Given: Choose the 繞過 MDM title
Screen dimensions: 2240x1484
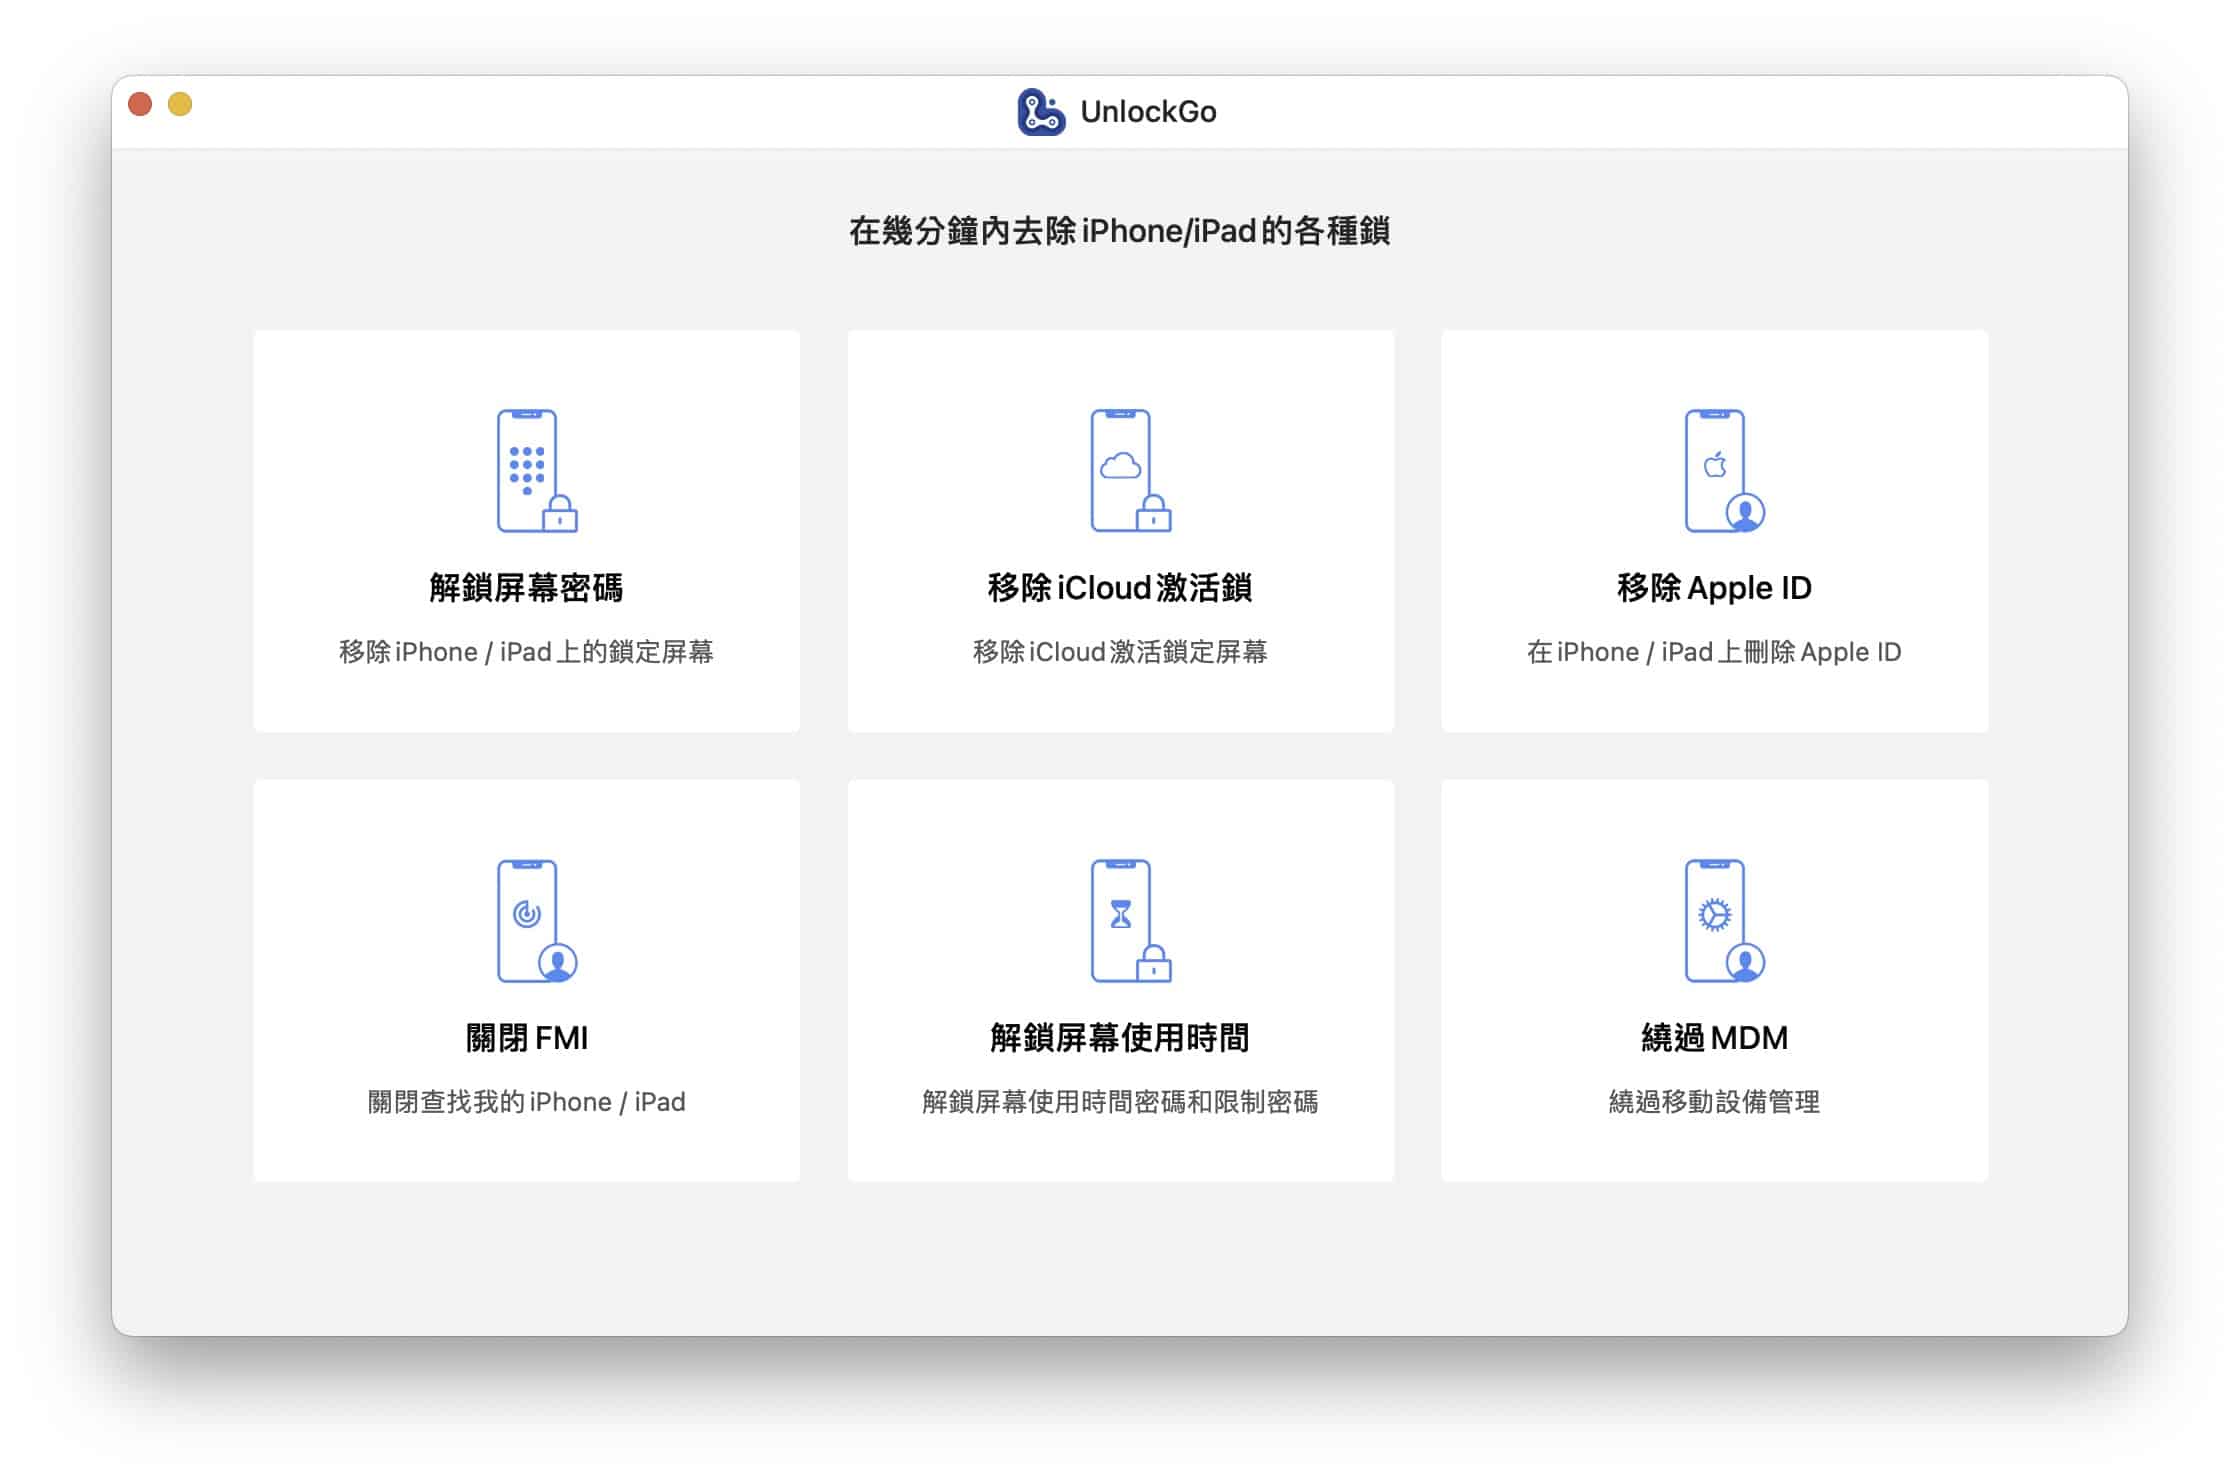Looking at the screenshot, I should [1714, 1038].
